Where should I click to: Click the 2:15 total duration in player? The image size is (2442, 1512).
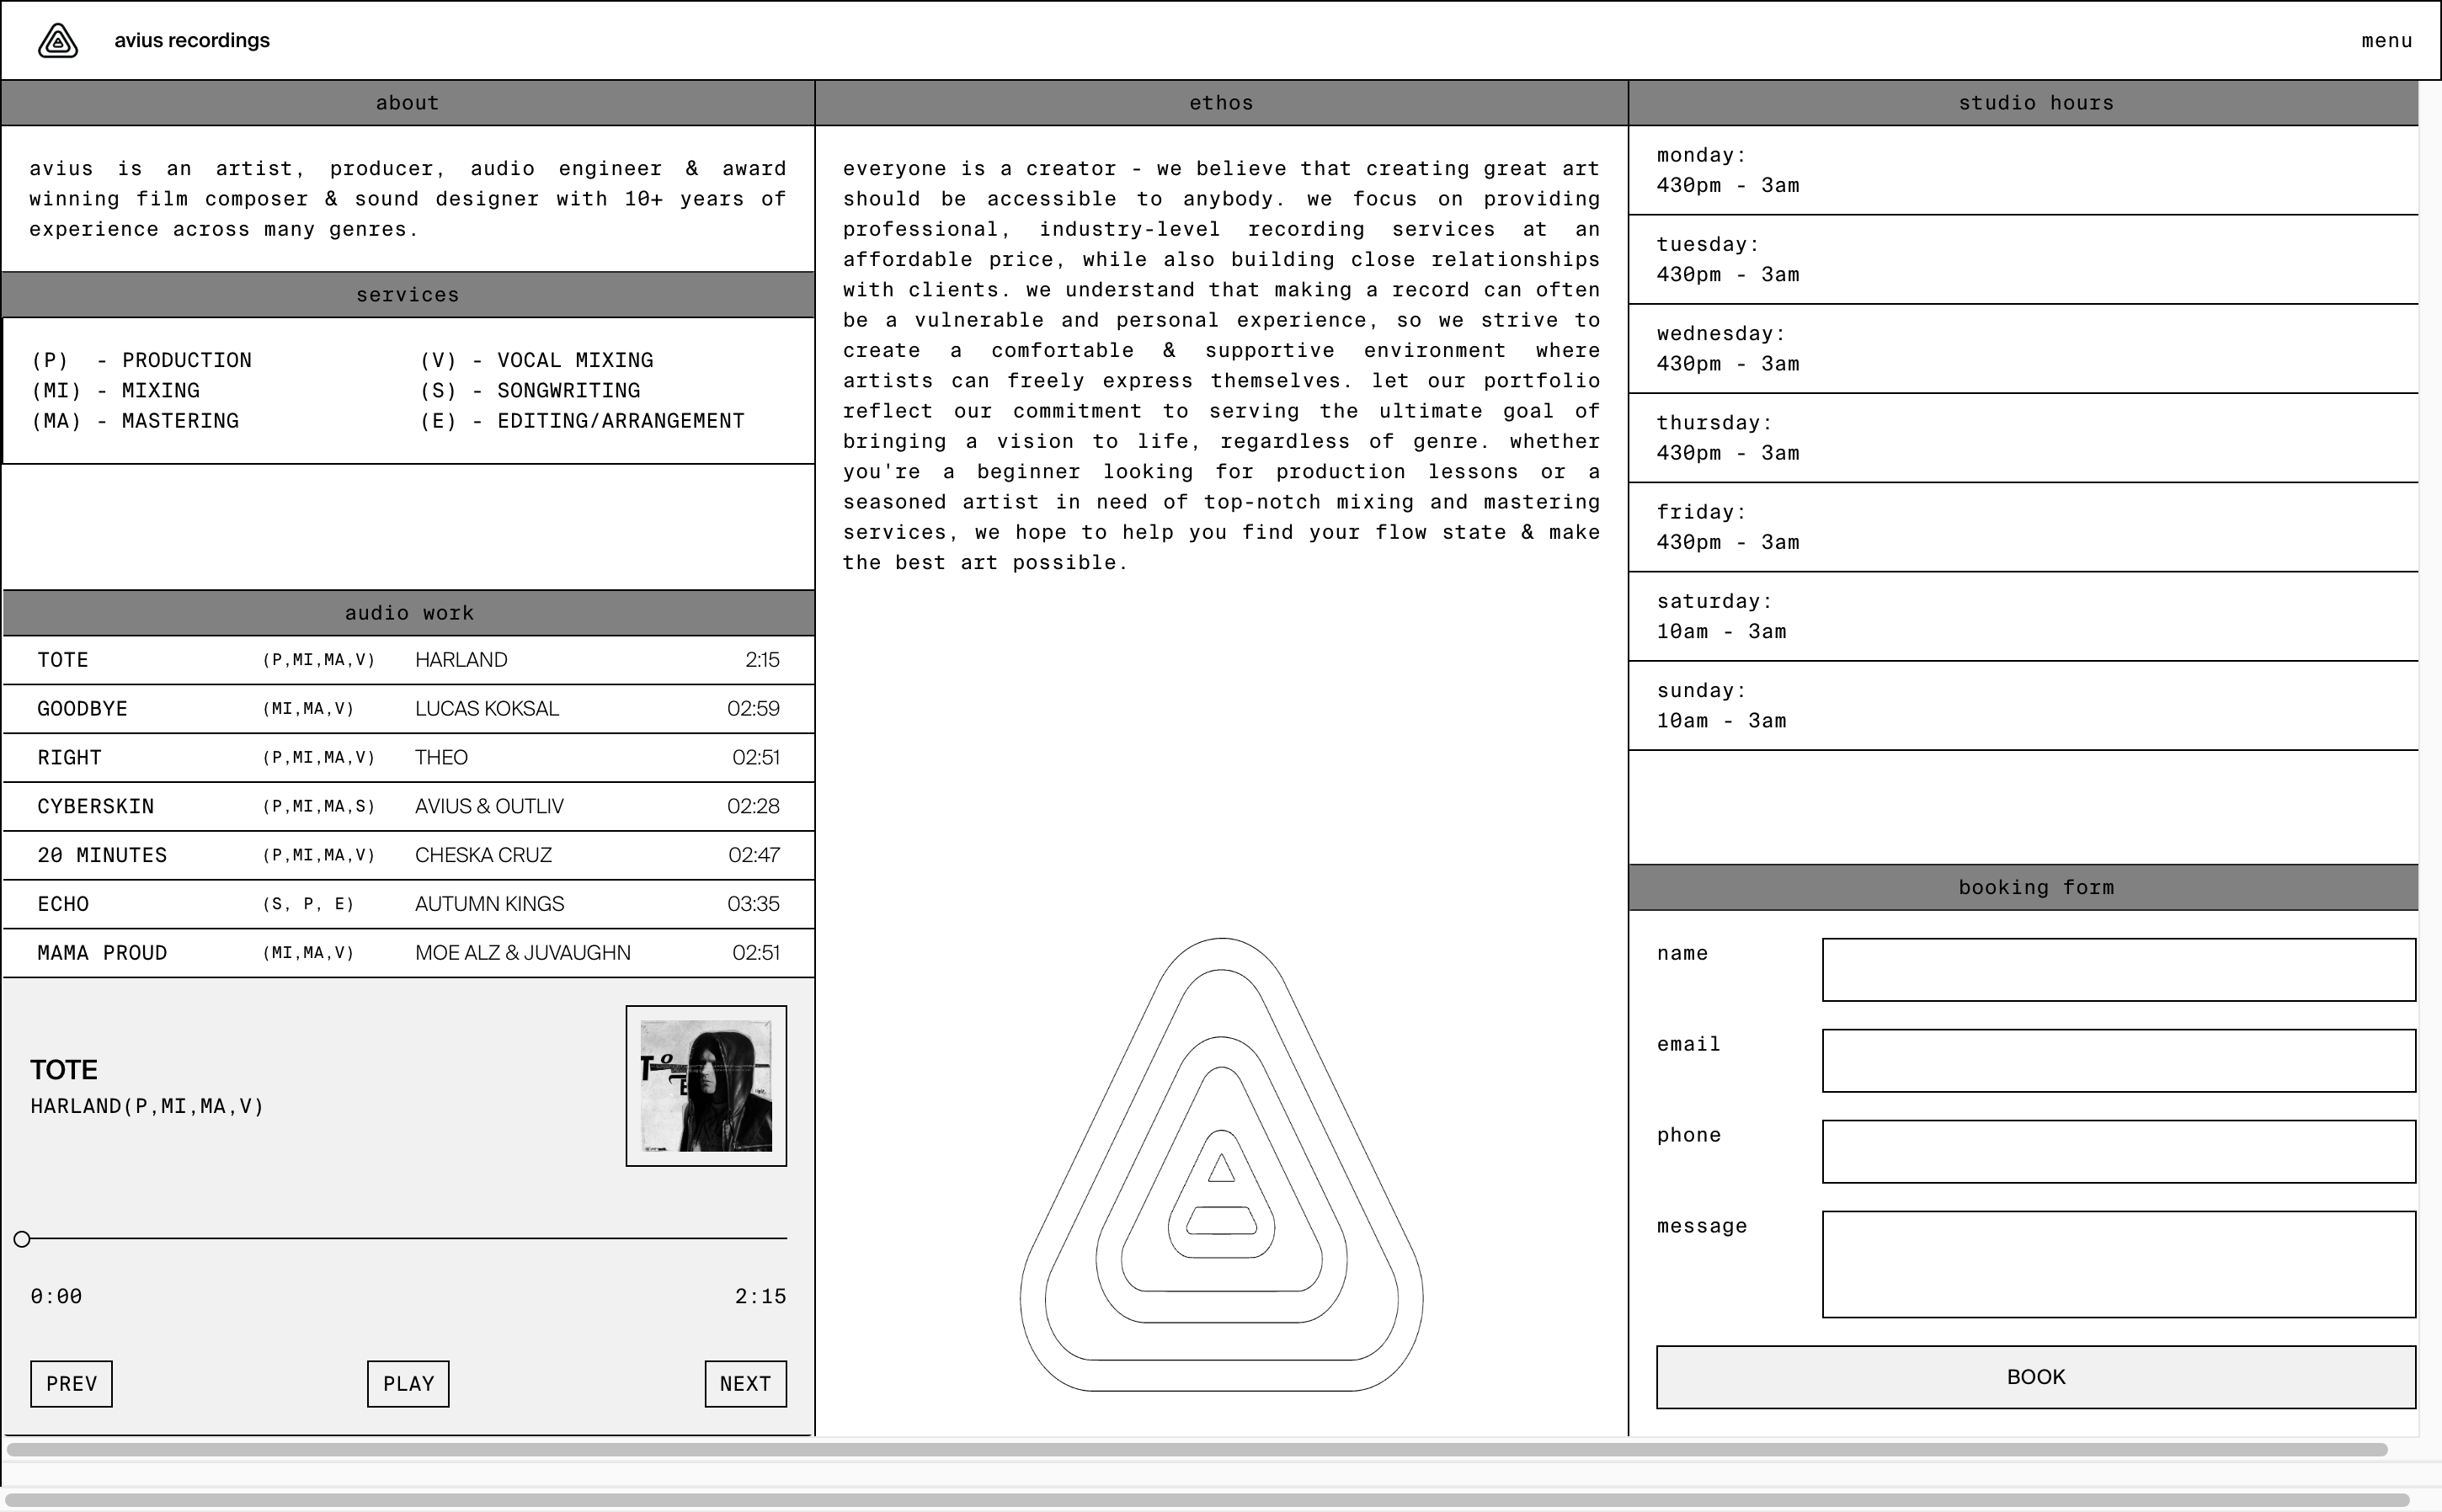[x=760, y=1297]
